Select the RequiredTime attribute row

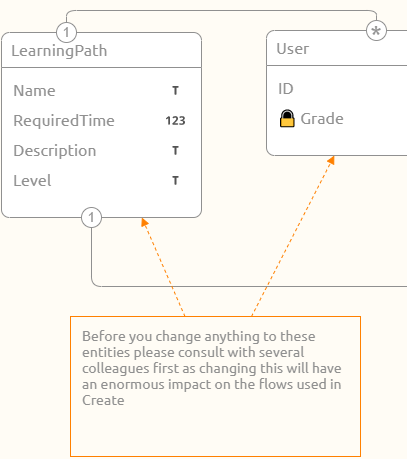[x=101, y=121]
